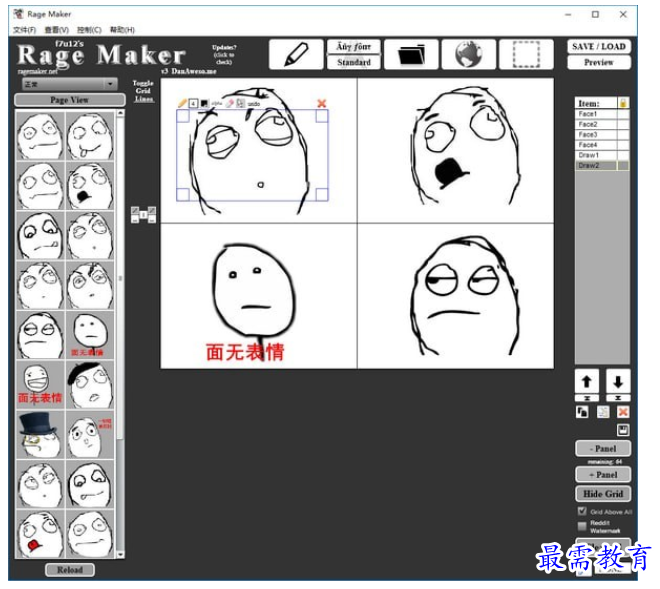Toggle Grid Above All checkbox
The height and width of the screenshot is (589, 660).
click(x=582, y=511)
